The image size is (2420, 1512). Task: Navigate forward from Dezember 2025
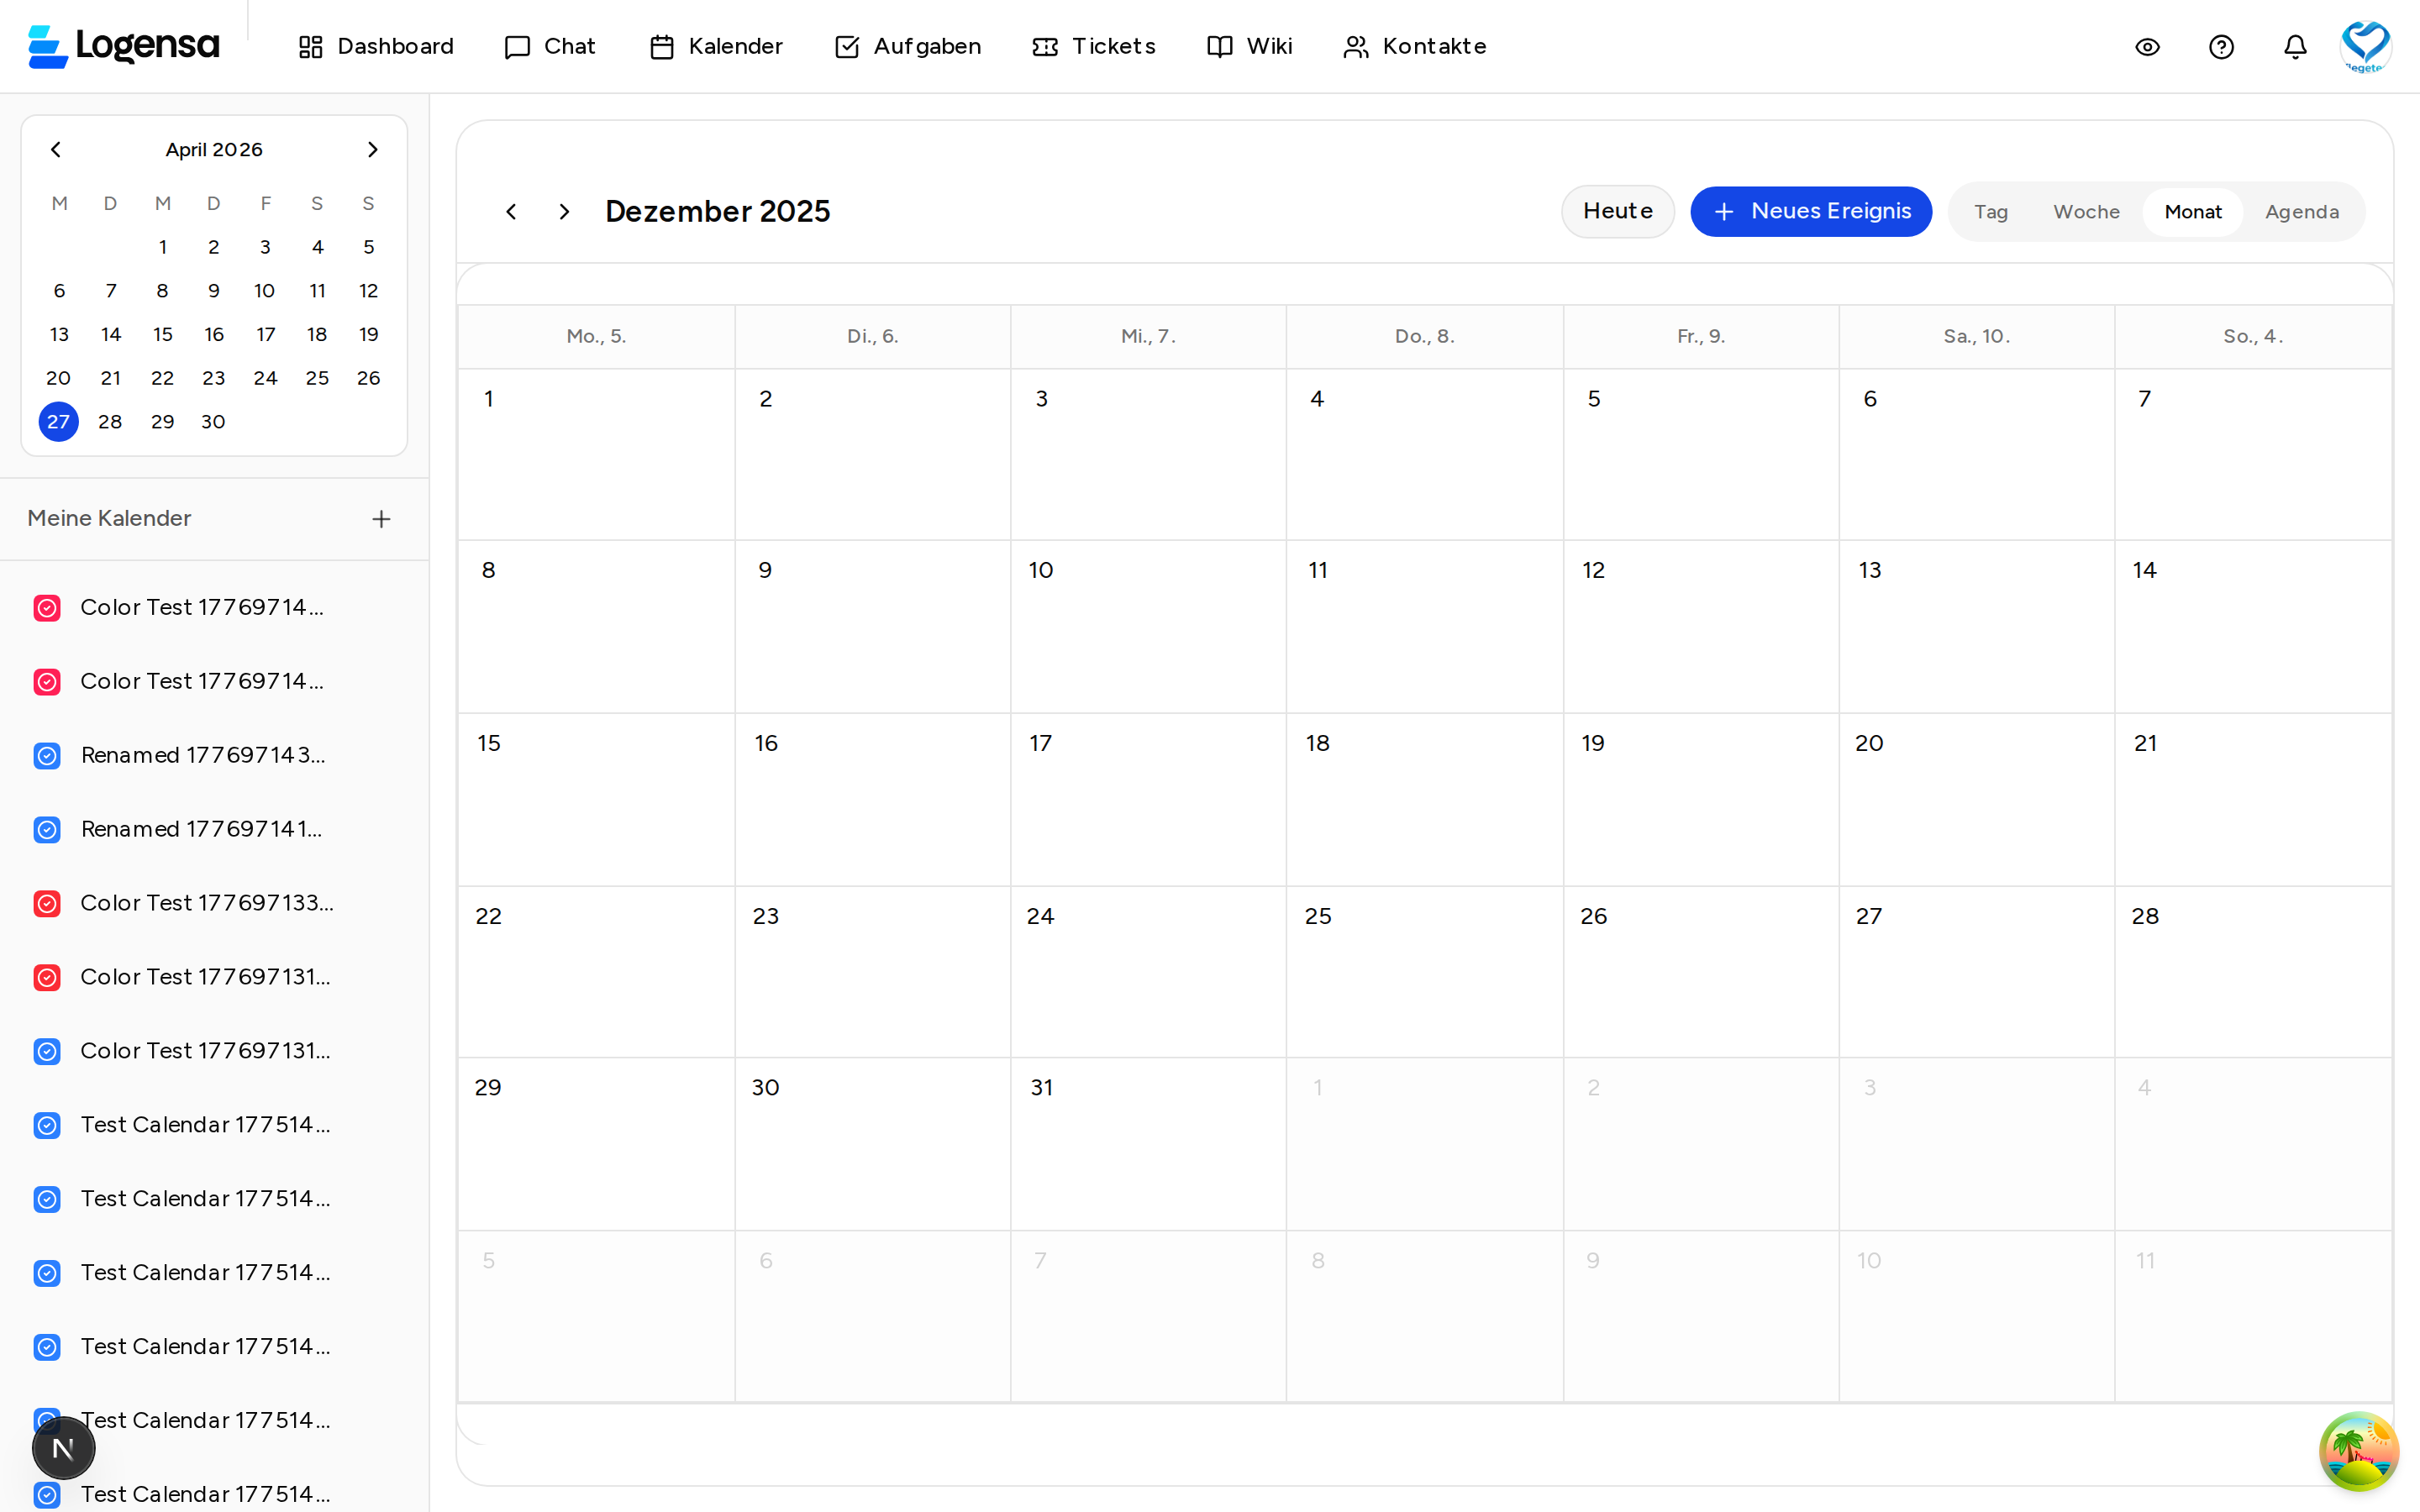[563, 211]
